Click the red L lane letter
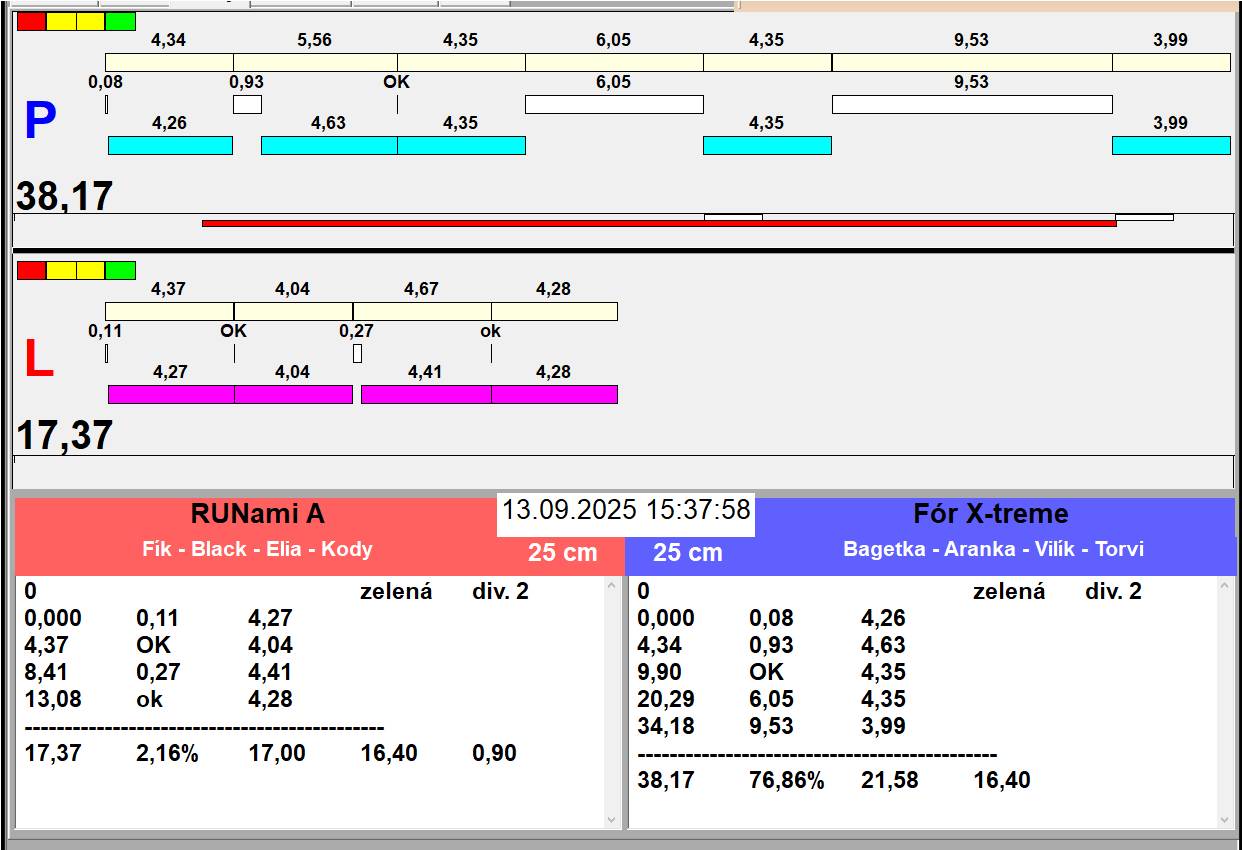 click(38, 360)
